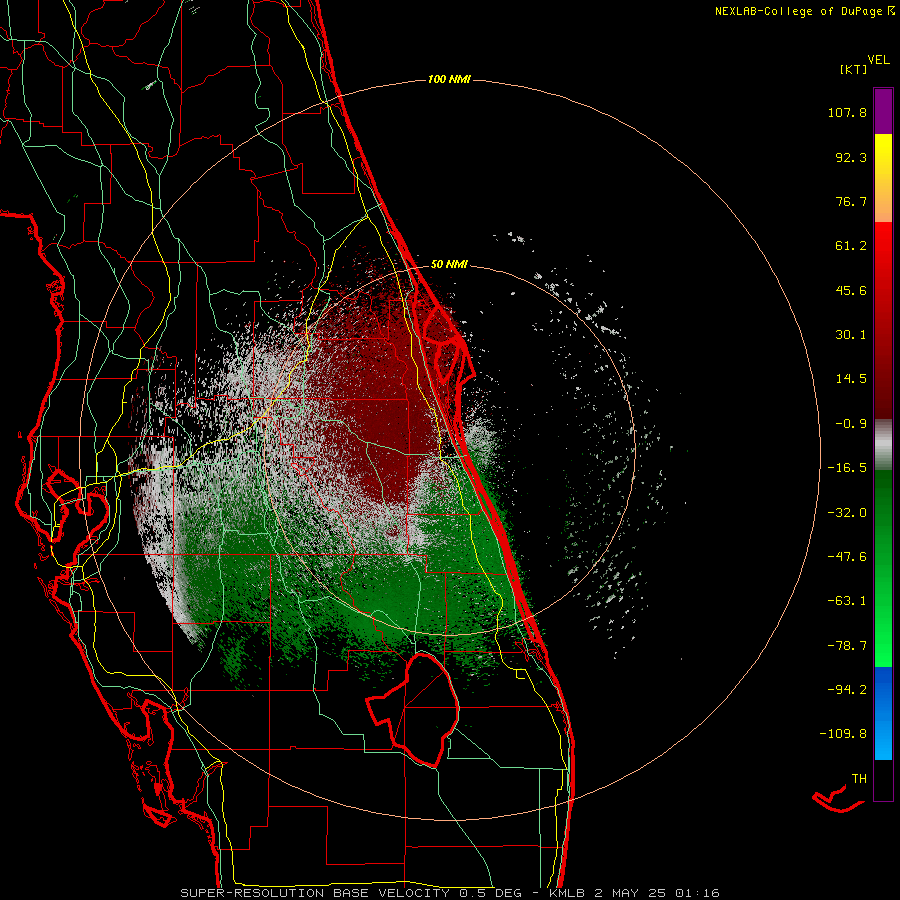
Task: Click the -94.2 legend value
Action: 847,689
